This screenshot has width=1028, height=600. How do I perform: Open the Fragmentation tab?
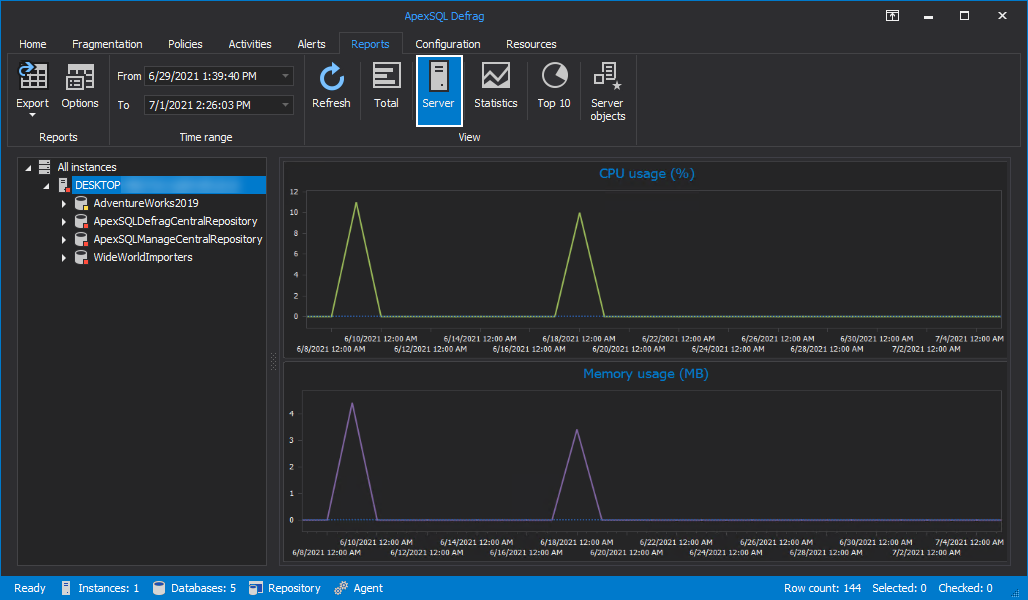(107, 44)
